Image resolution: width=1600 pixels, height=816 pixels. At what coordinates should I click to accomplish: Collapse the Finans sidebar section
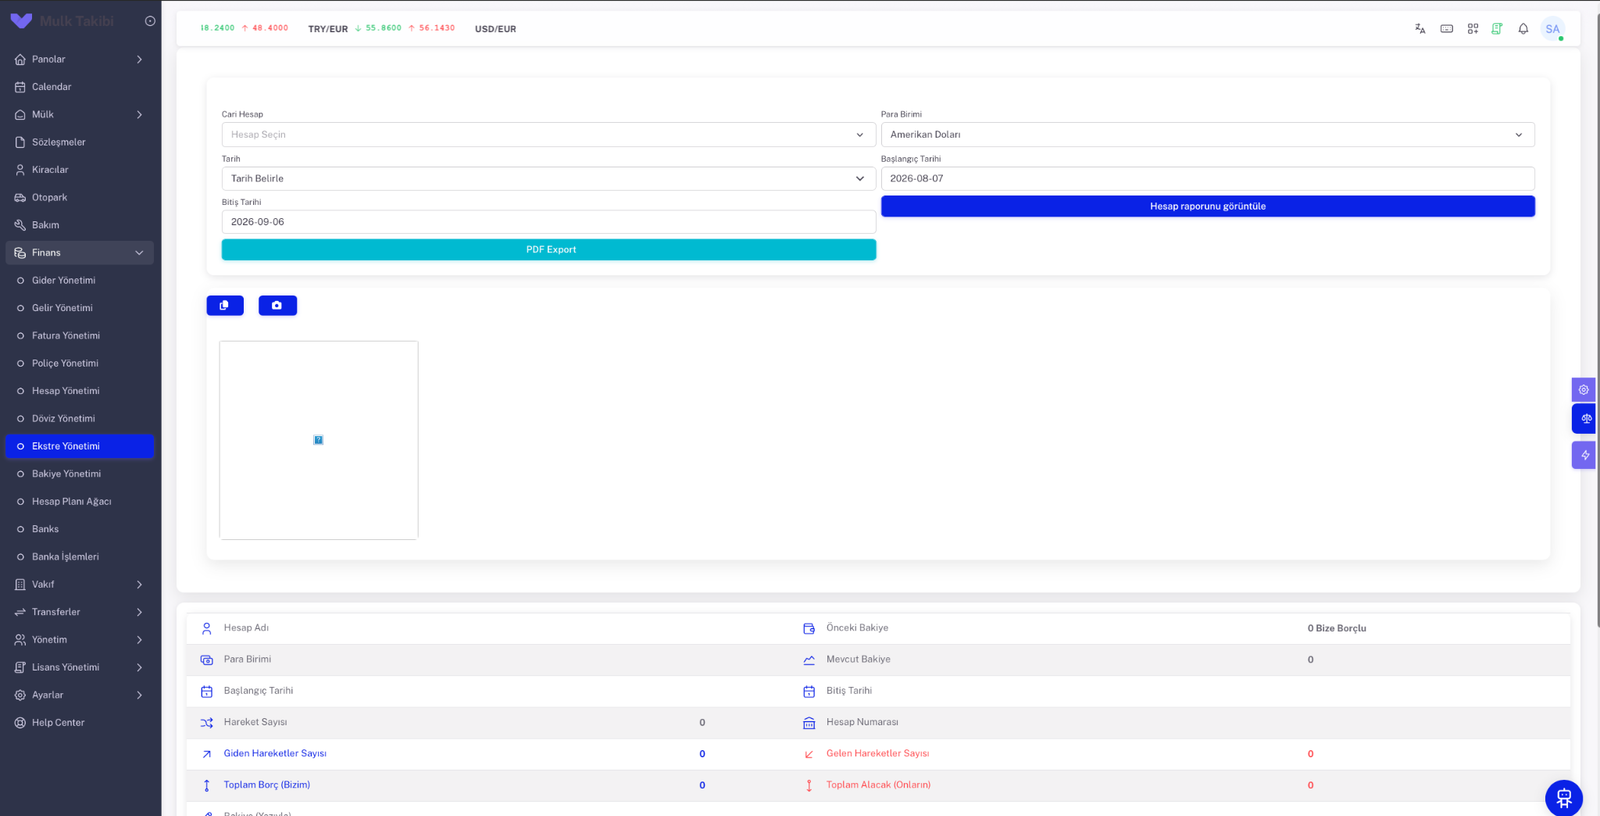(x=80, y=252)
